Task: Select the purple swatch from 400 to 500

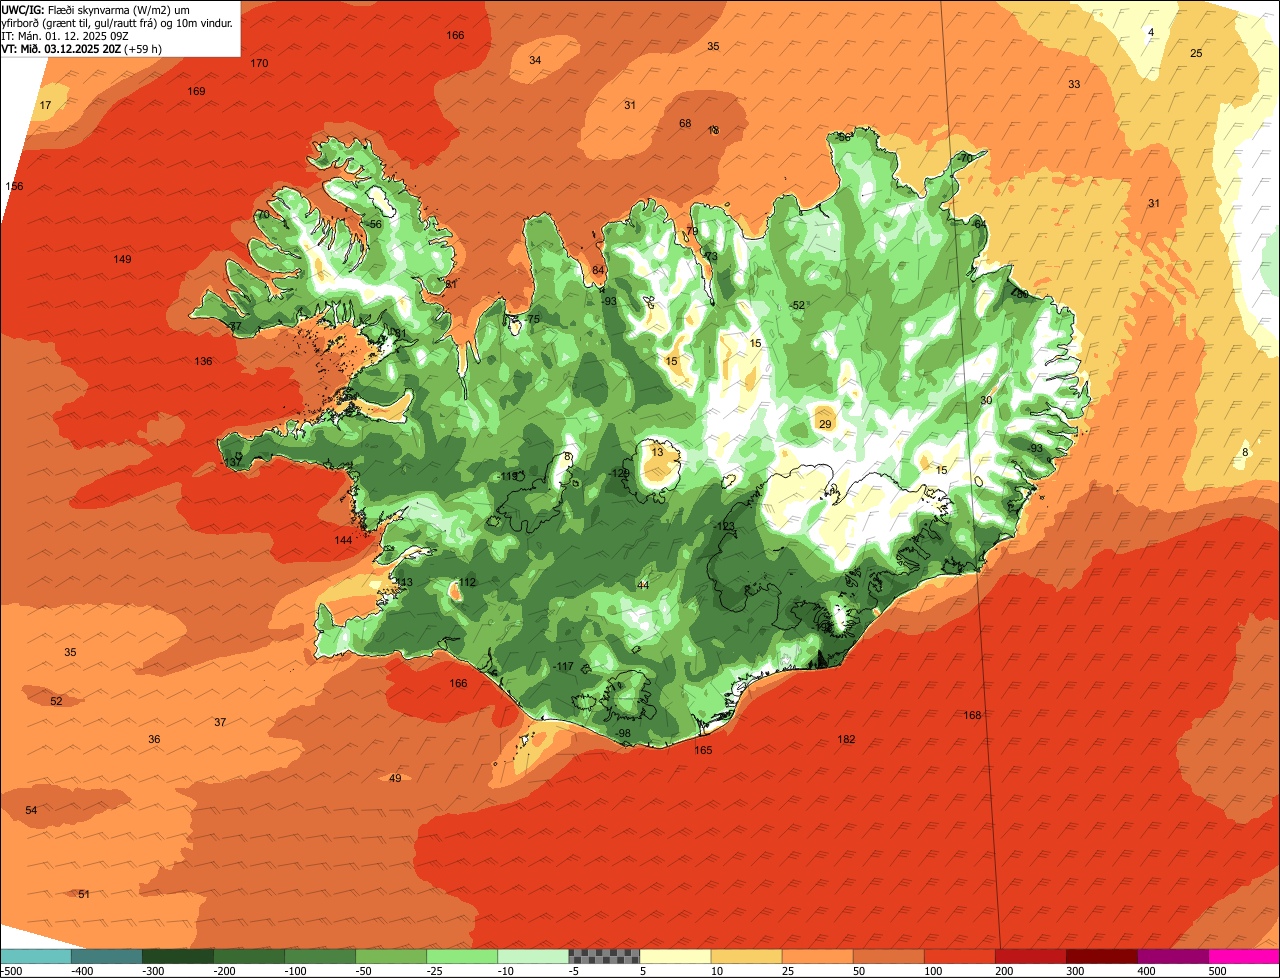Action: click(1172, 956)
